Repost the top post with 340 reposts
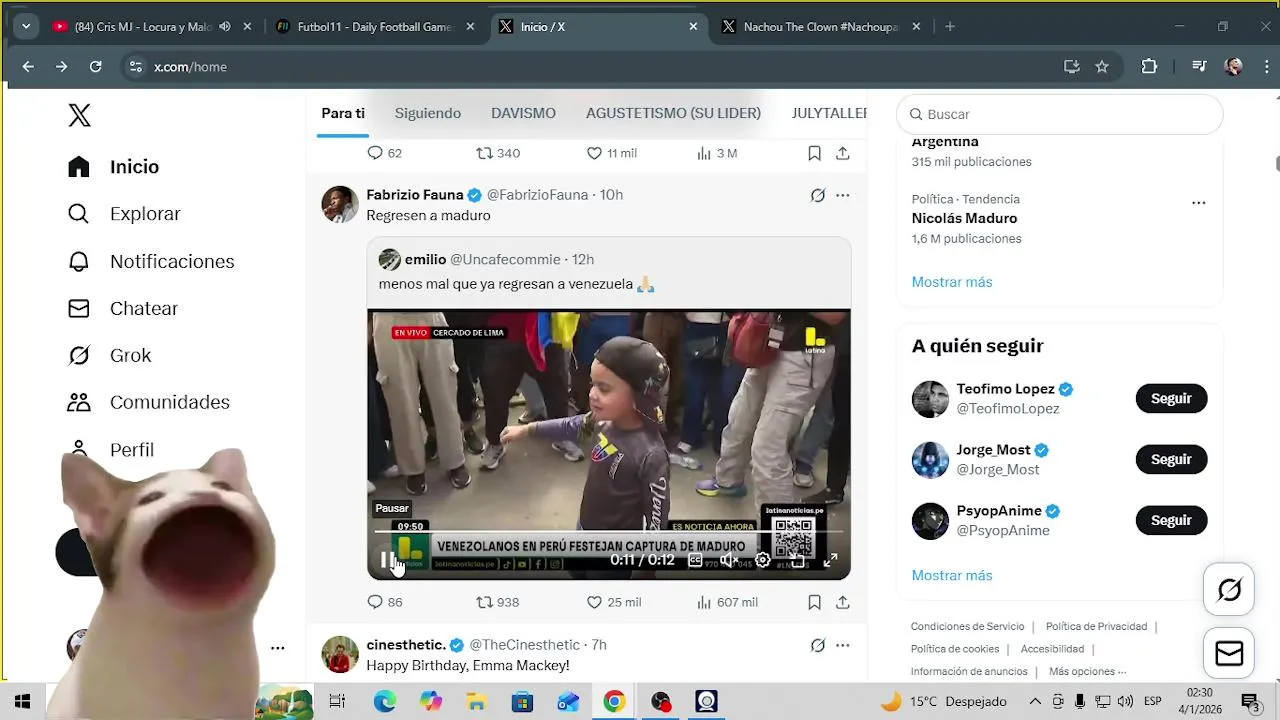This screenshot has width=1280, height=720. click(x=497, y=153)
